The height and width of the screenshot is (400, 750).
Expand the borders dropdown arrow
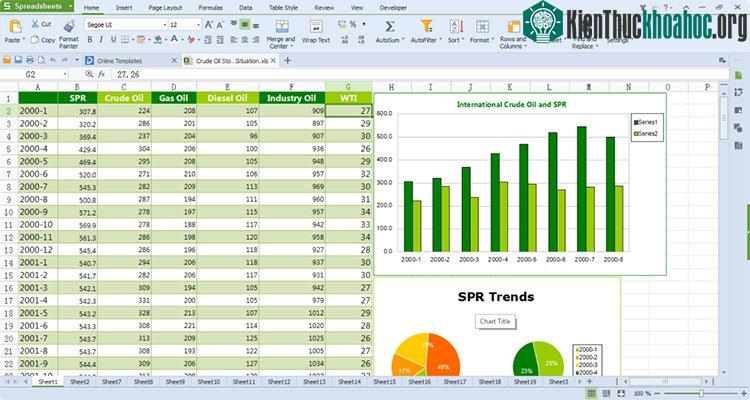[x=132, y=40]
